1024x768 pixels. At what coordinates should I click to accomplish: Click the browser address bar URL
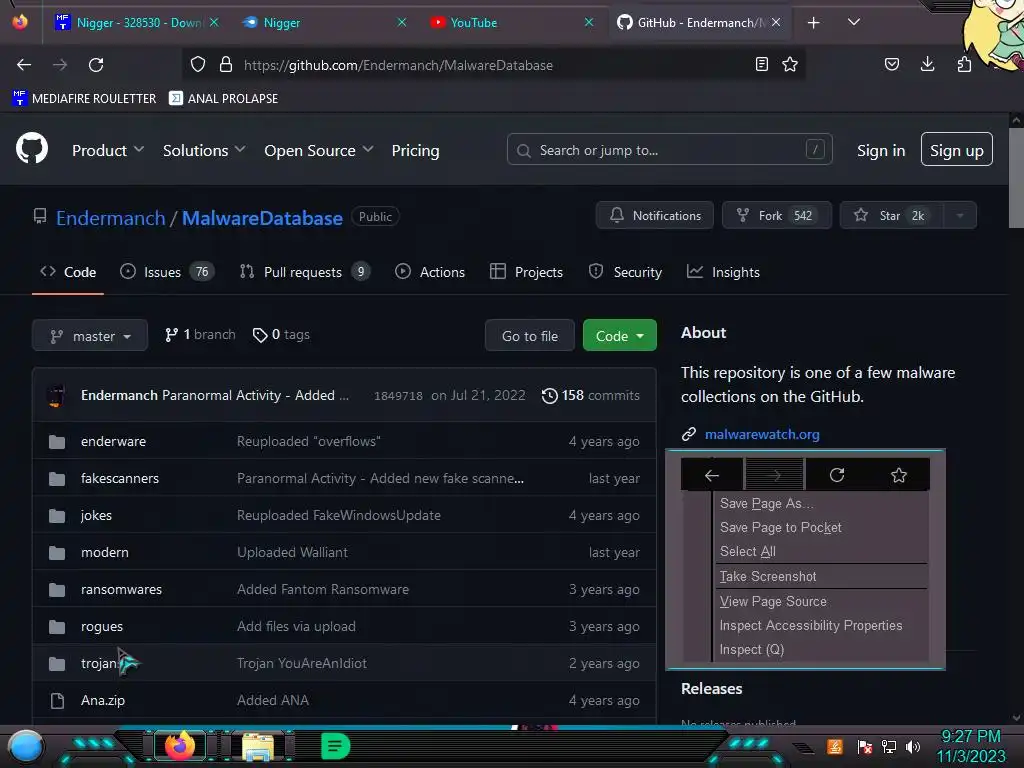tap(398, 65)
